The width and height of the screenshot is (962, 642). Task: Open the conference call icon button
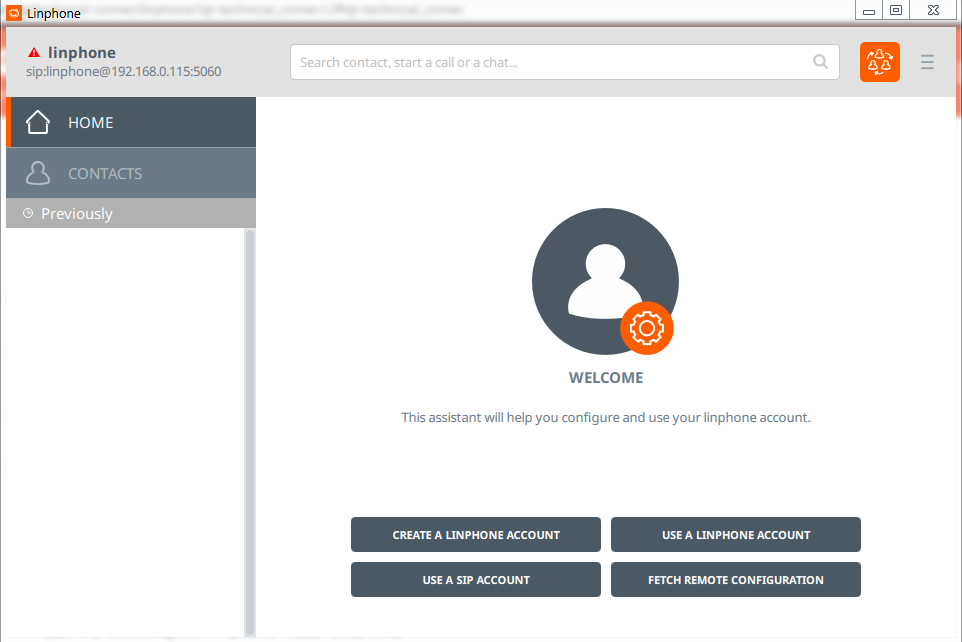click(x=879, y=62)
